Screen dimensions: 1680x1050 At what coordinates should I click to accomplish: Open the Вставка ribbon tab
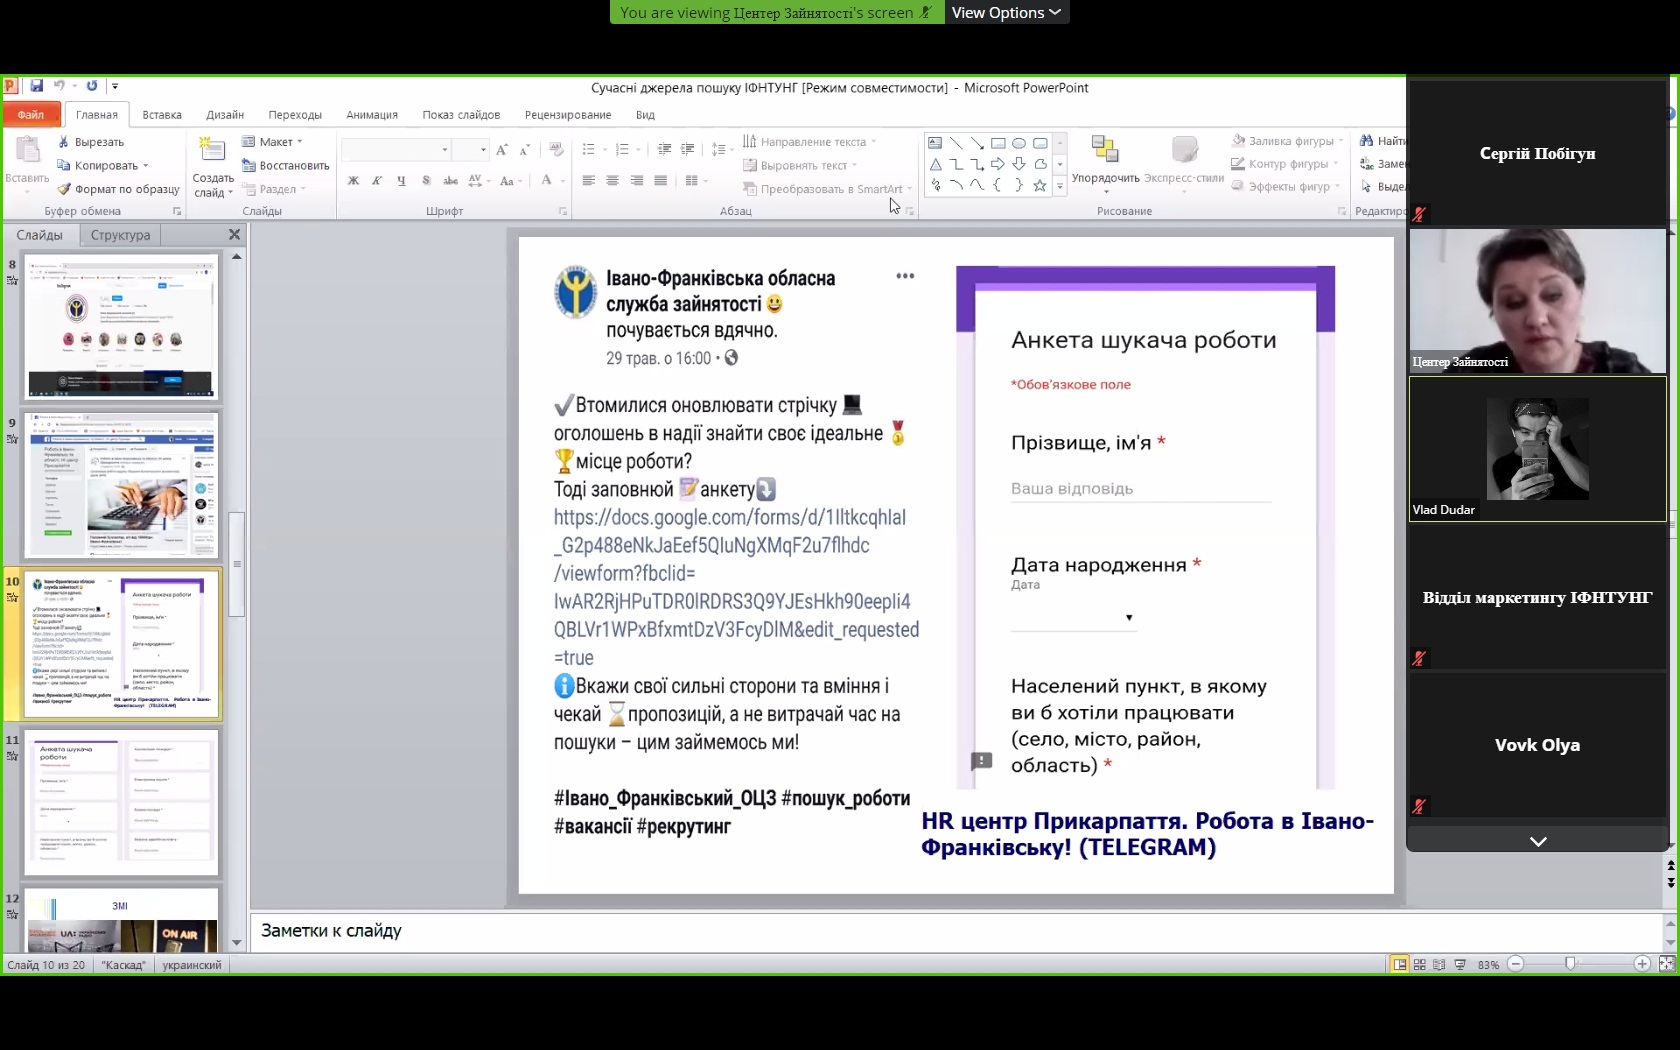[x=162, y=115]
